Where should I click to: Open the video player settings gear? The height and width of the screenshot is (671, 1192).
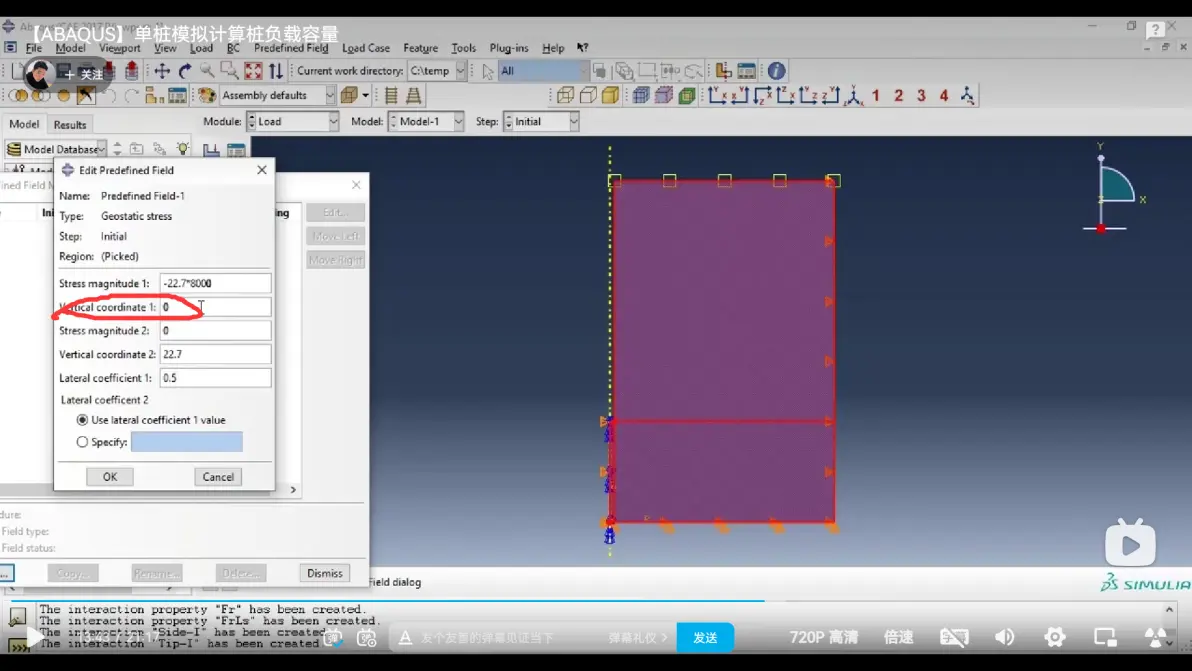1054,637
